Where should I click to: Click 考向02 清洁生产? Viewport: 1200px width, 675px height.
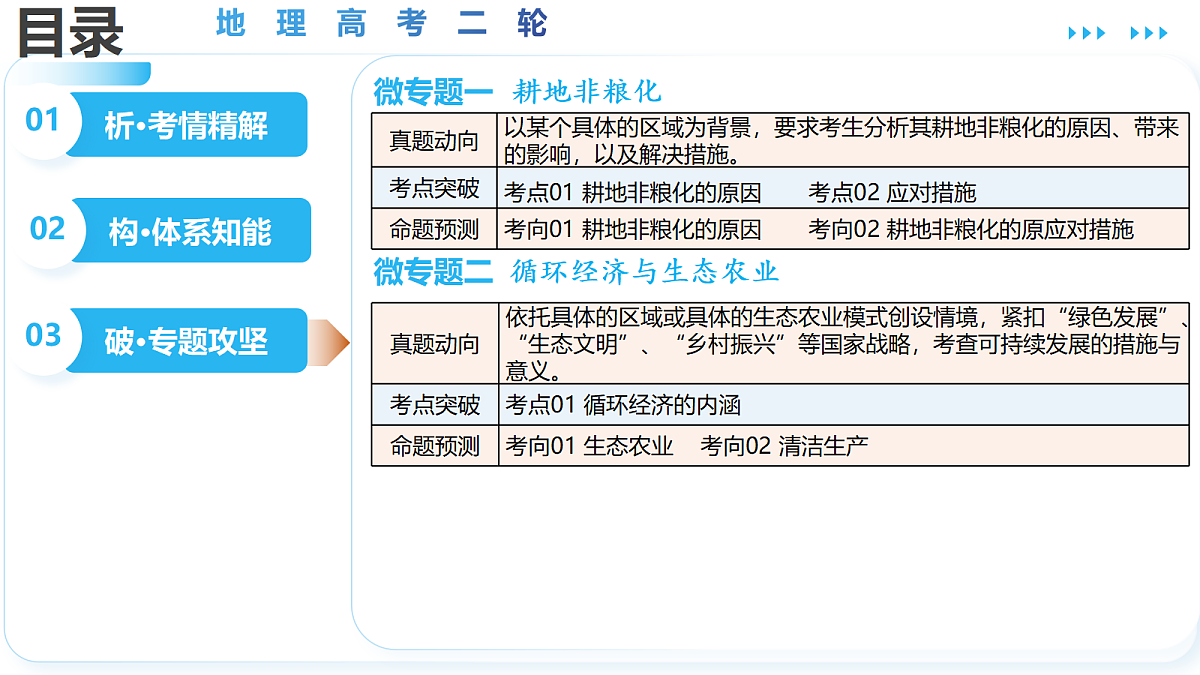click(784, 446)
